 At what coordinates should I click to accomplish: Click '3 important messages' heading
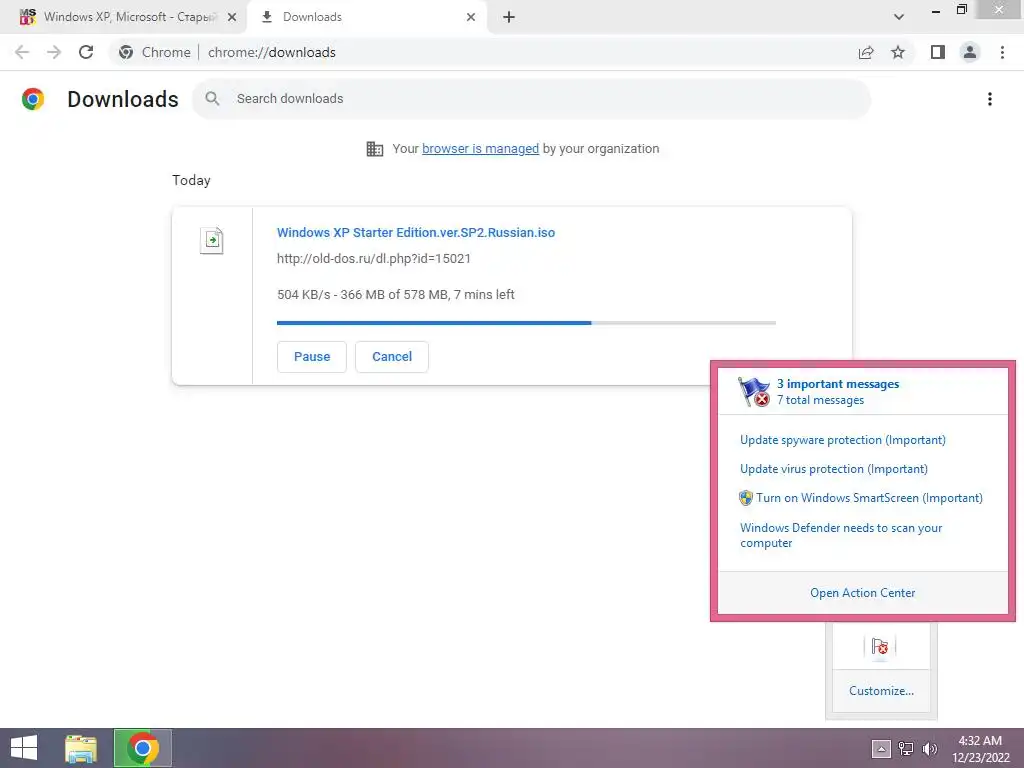pyautogui.click(x=838, y=384)
